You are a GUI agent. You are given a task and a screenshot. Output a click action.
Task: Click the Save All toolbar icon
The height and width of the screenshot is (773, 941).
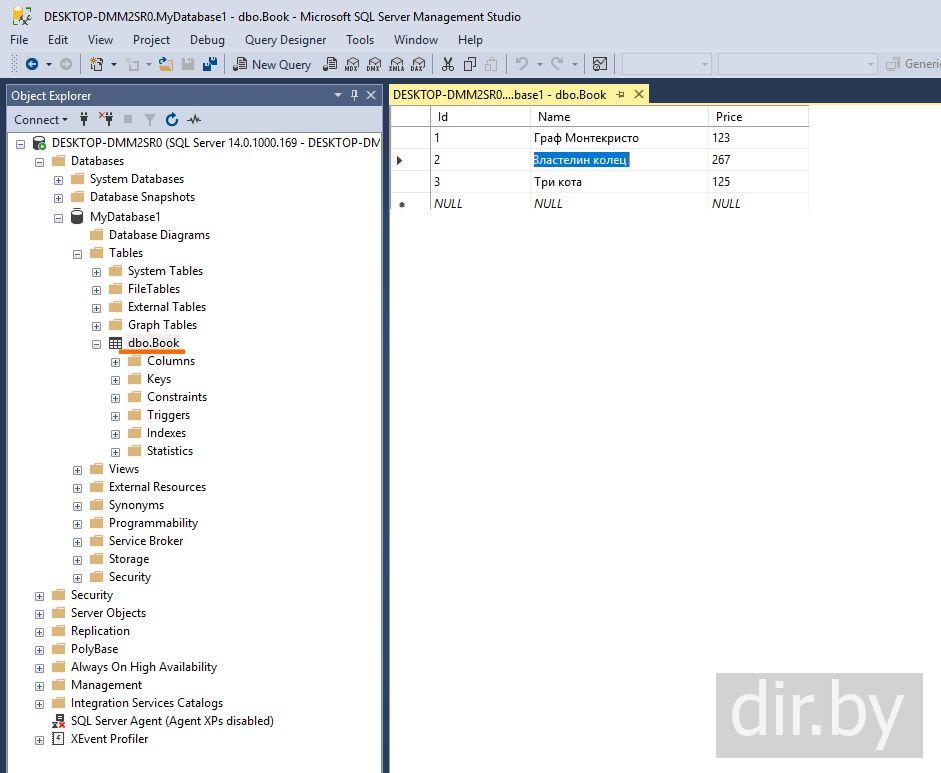pos(210,64)
